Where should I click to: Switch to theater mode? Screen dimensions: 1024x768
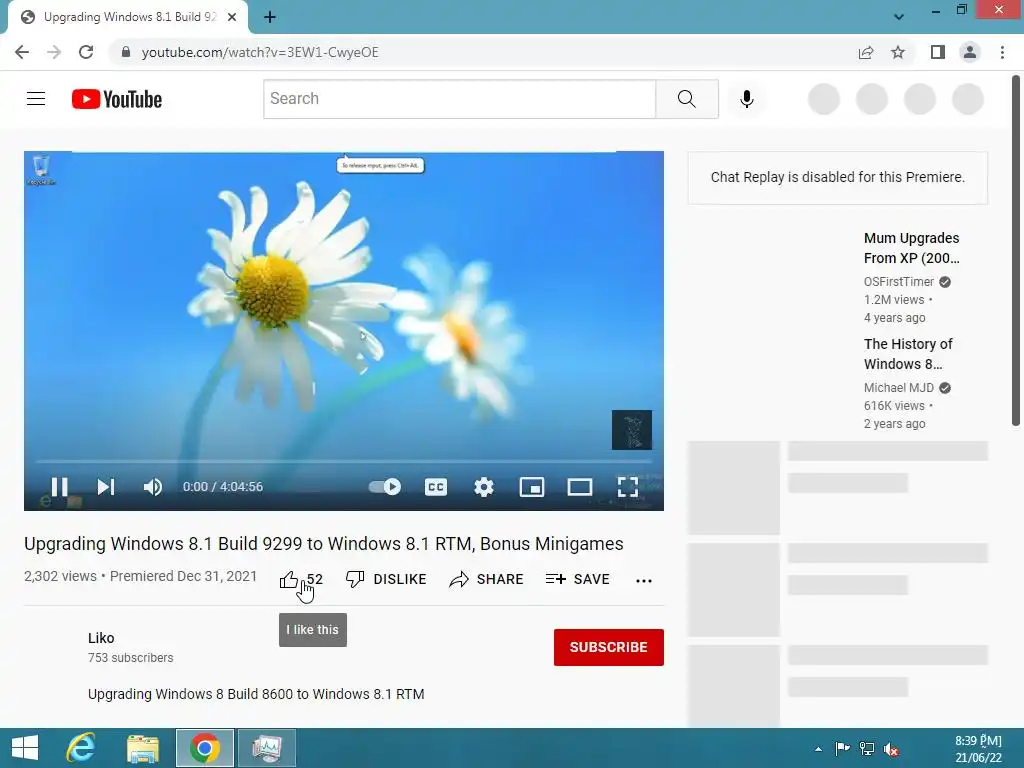pyautogui.click(x=580, y=487)
